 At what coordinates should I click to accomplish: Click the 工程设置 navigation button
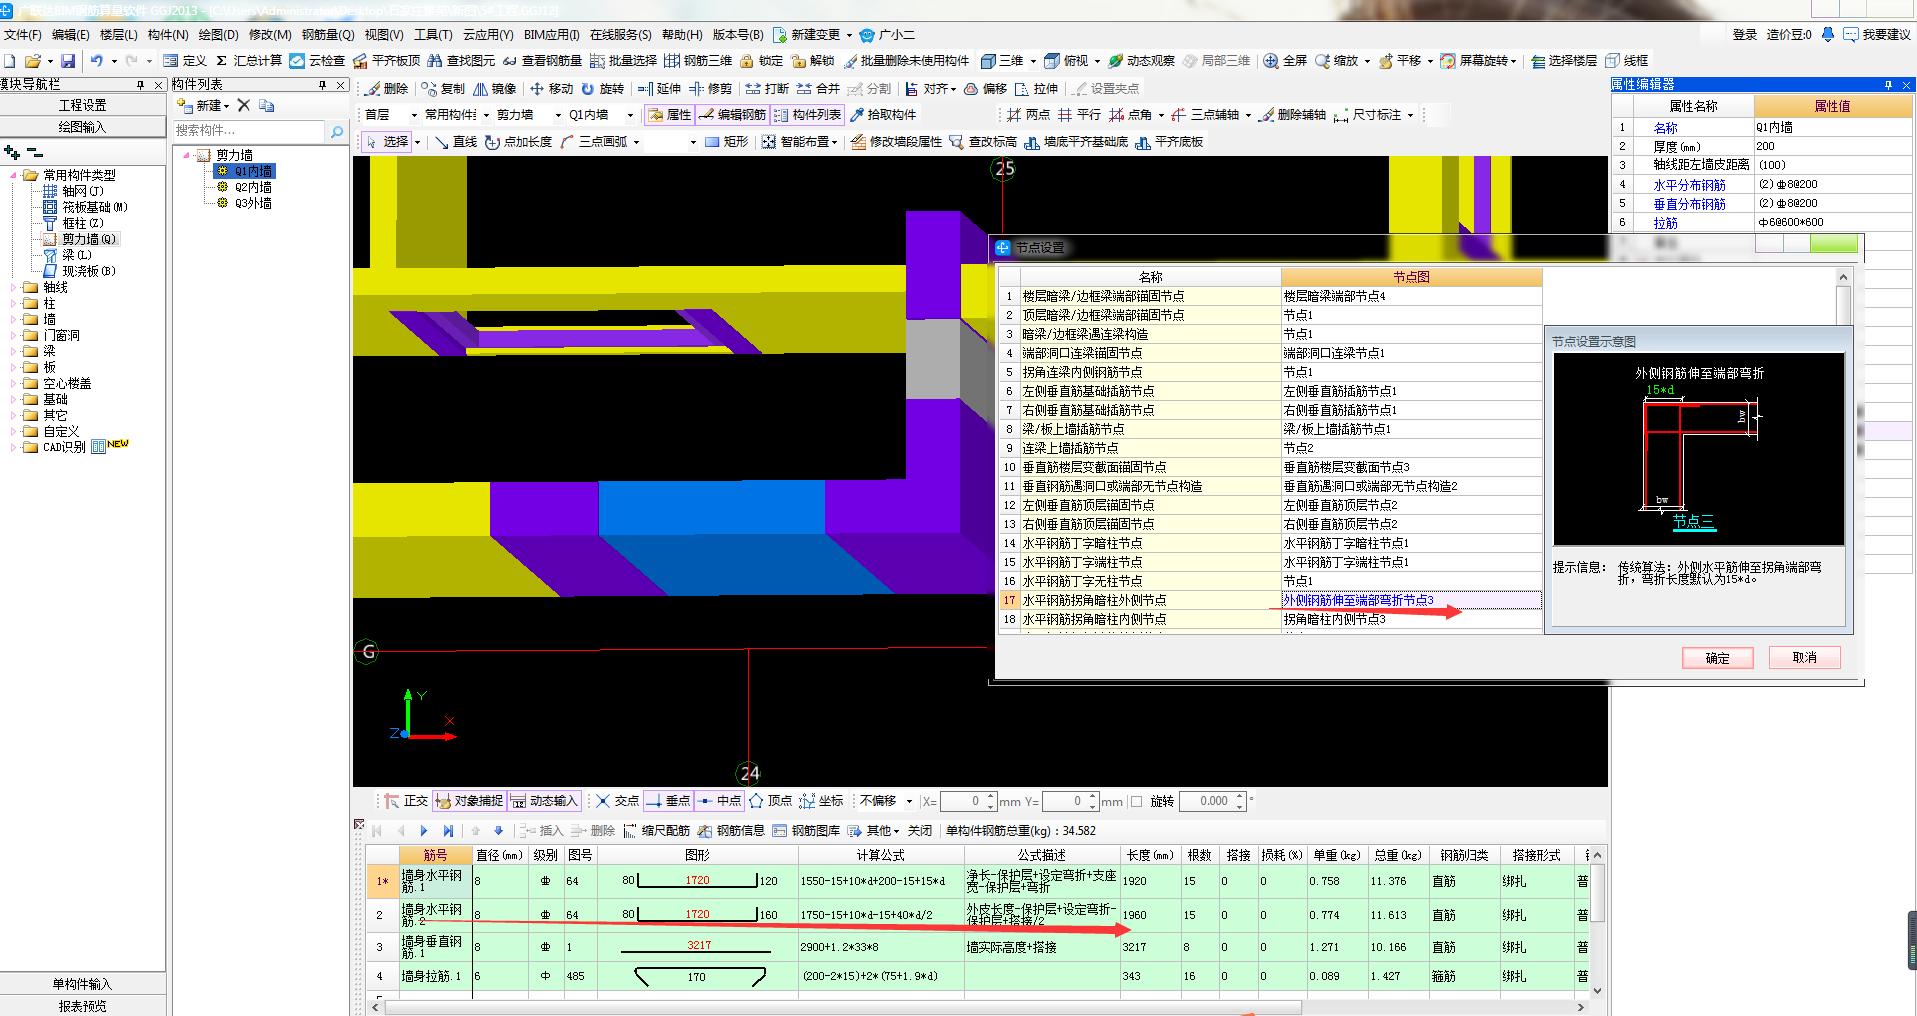[82, 105]
